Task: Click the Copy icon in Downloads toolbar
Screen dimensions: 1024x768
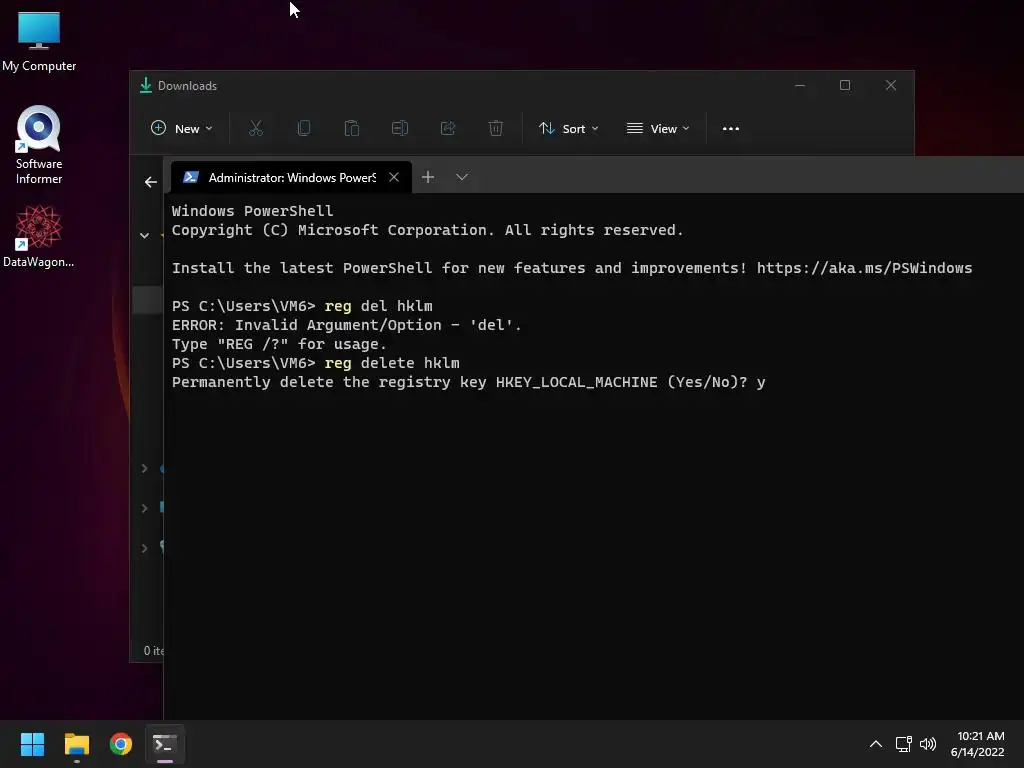Action: (x=304, y=128)
